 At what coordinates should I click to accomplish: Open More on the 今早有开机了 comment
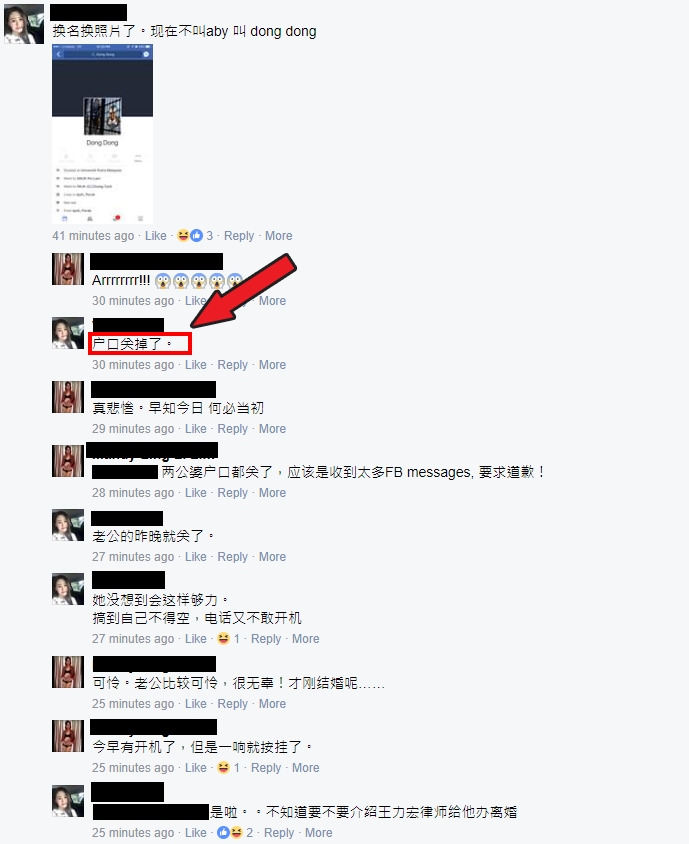[305, 768]
